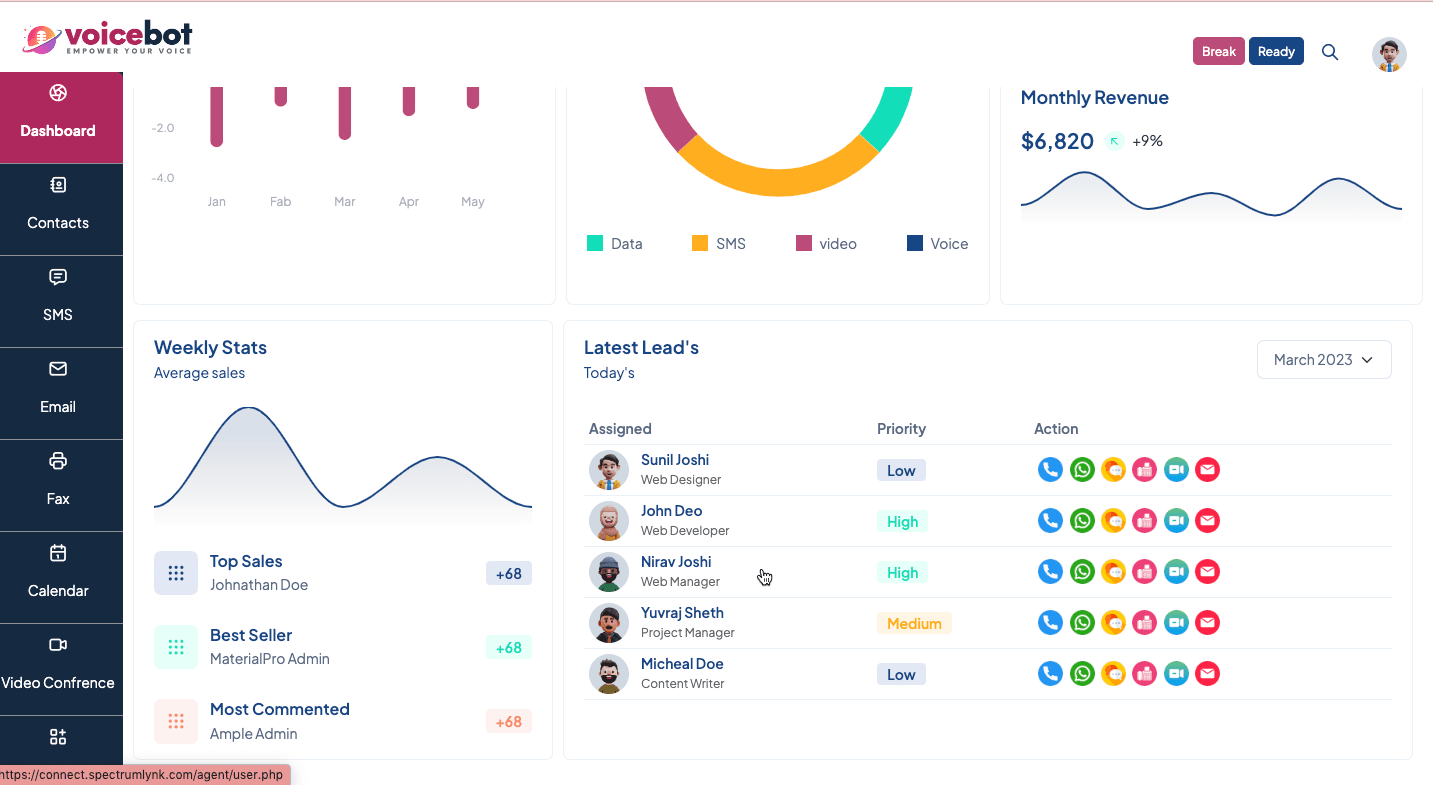The image size is (1433, 785).
Task: Click the Voicebot logo
Action: pos(108,39)
